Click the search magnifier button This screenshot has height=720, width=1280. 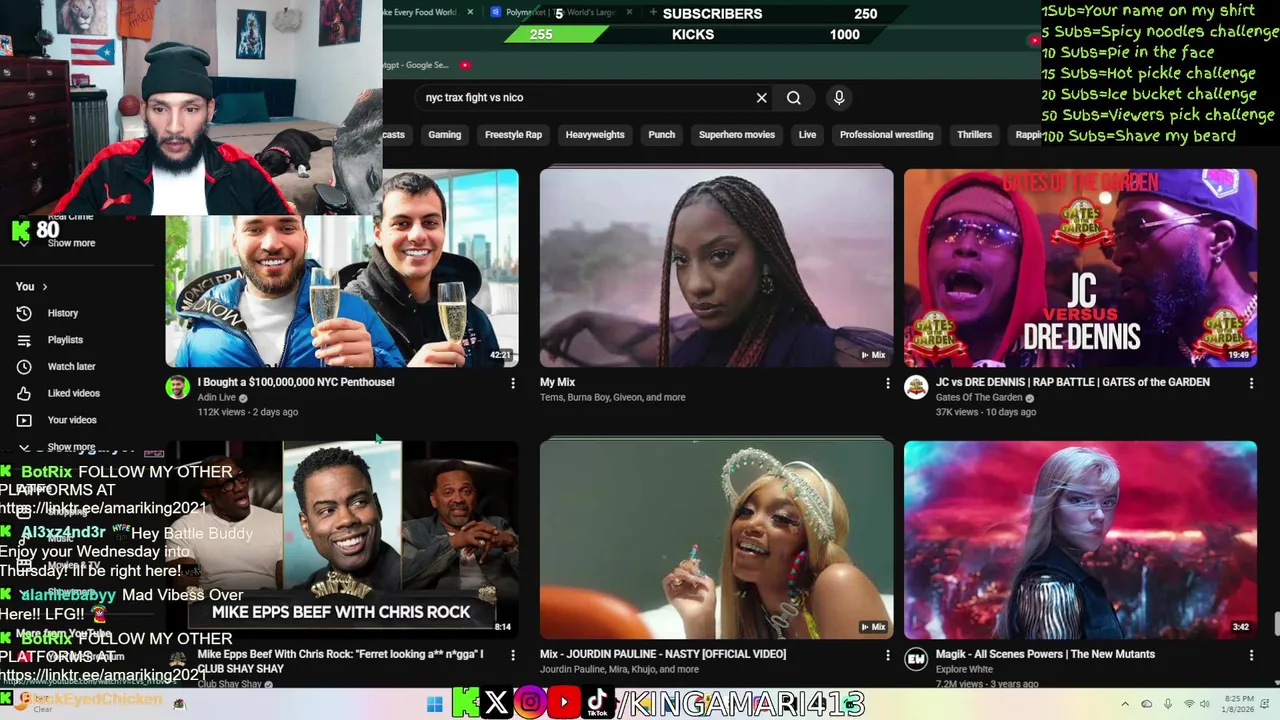click(x=793, y=98)
